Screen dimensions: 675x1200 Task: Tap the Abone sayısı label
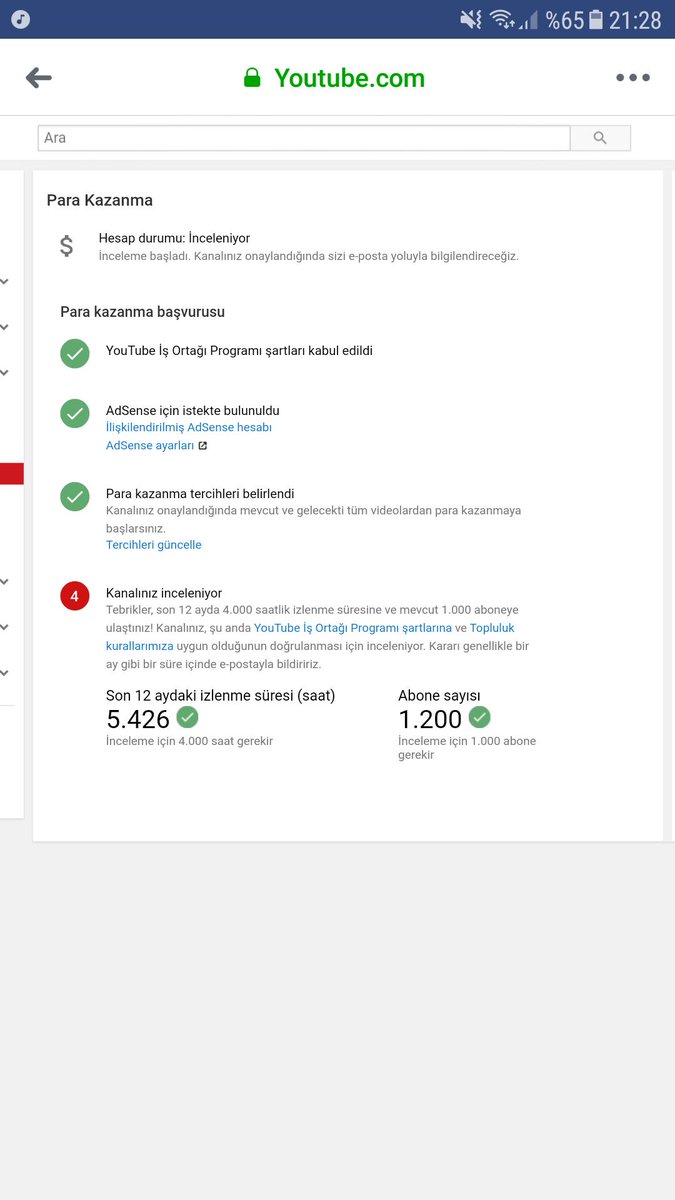(440, 695)
